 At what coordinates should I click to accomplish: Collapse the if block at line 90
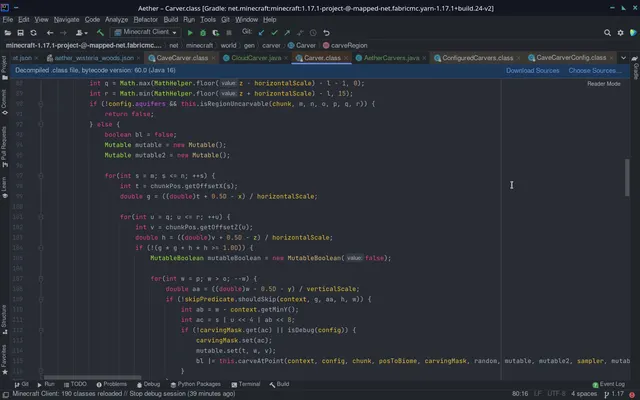(40, 104)
